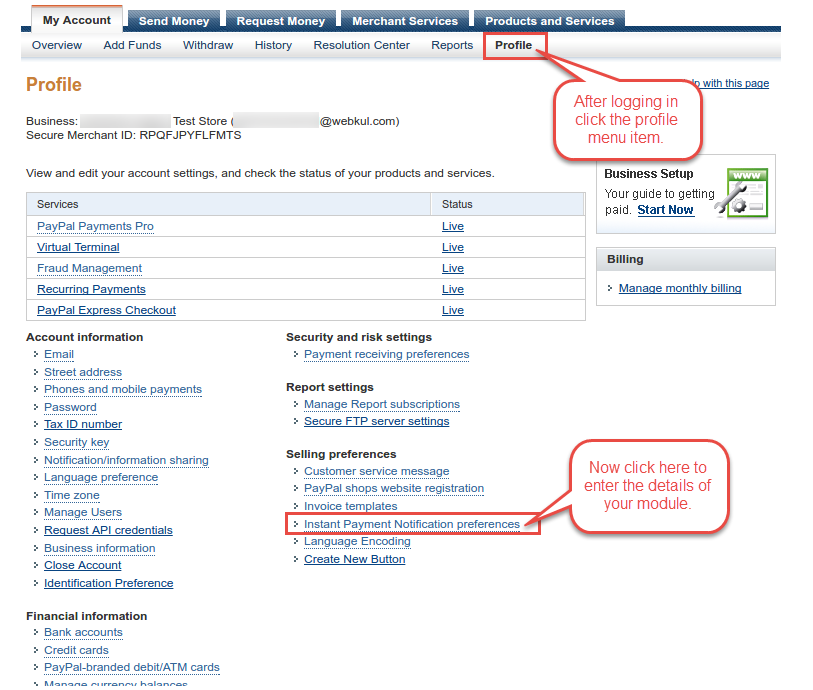Image resolution: width=813 pixels, height=690 pixels.
Task: Open Manage Report subscriptions
Action: point(382,404)
